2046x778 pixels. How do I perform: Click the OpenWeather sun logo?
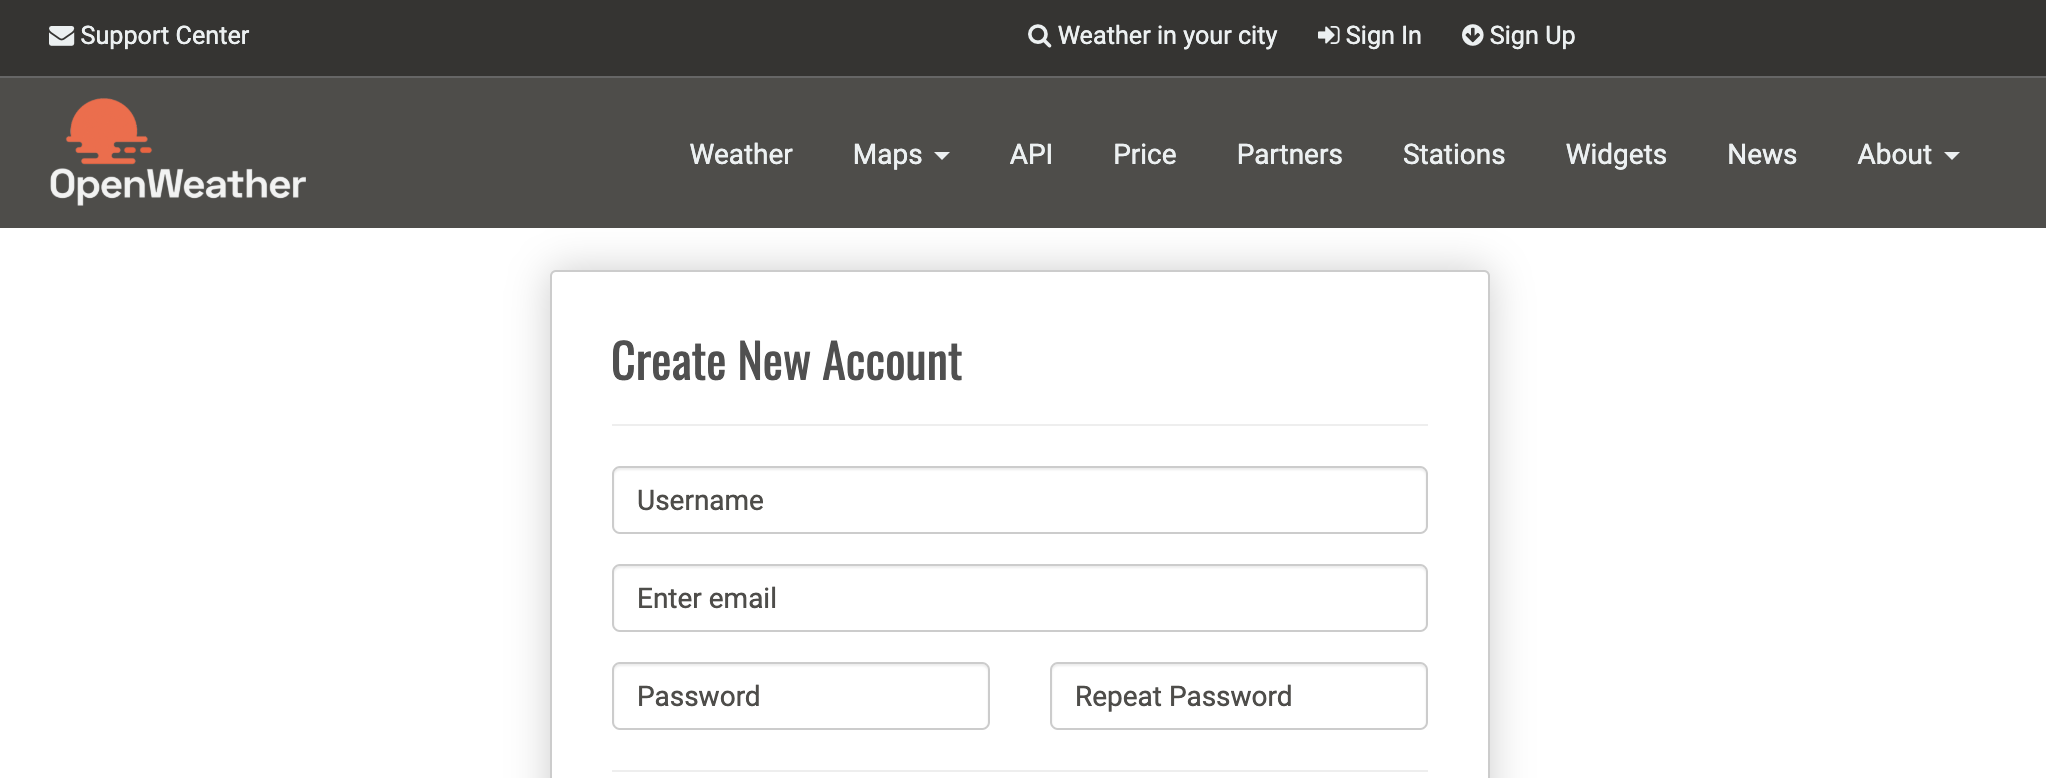[108, 131]
